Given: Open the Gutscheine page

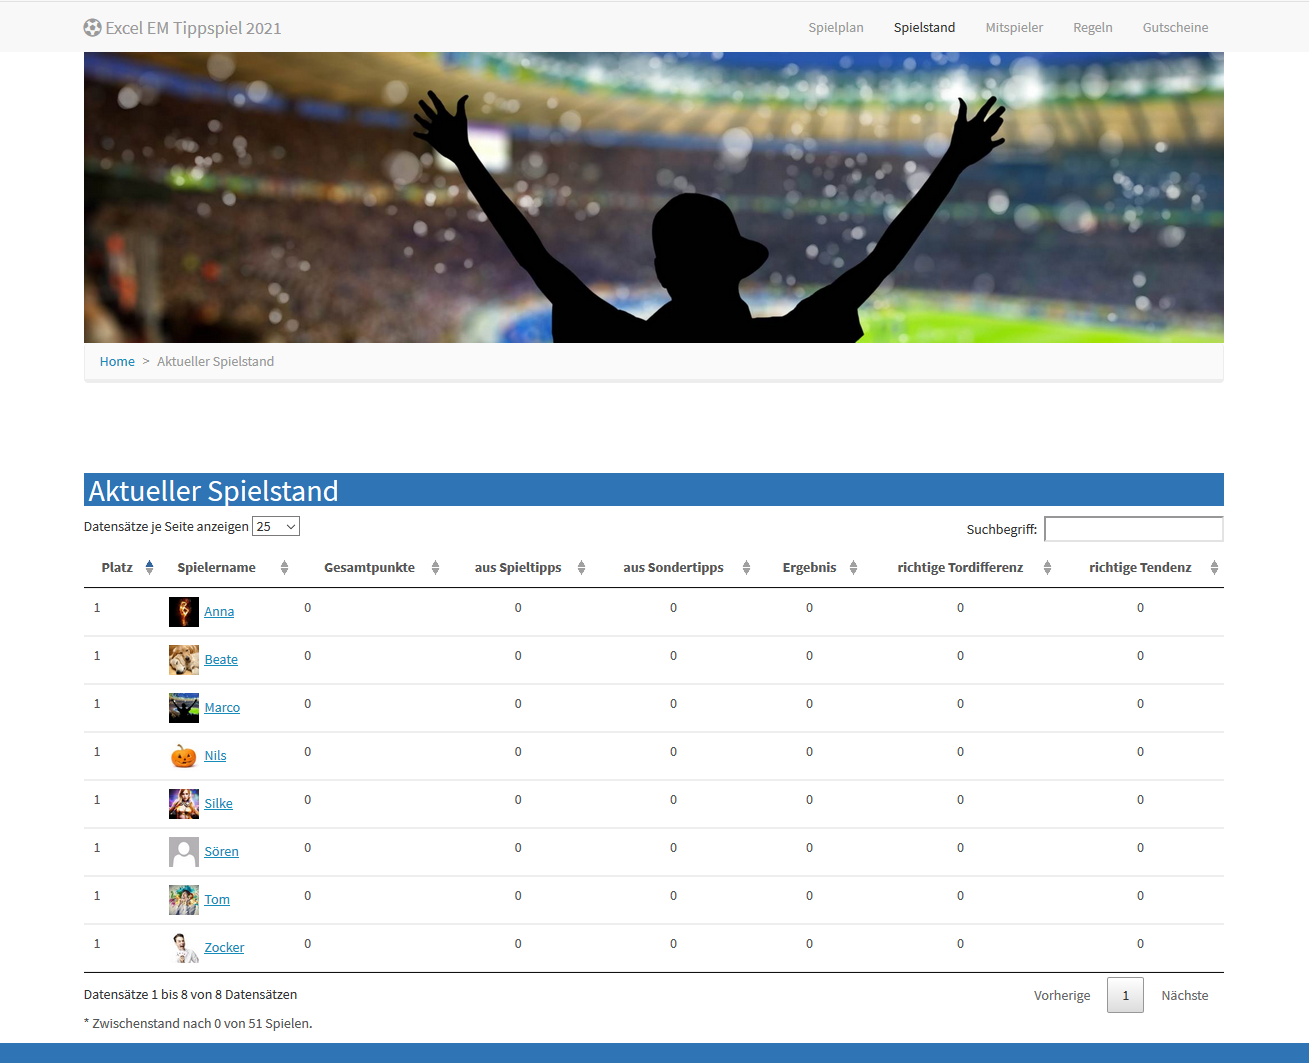Looking at the screenshot, I should click(1175, 27).
